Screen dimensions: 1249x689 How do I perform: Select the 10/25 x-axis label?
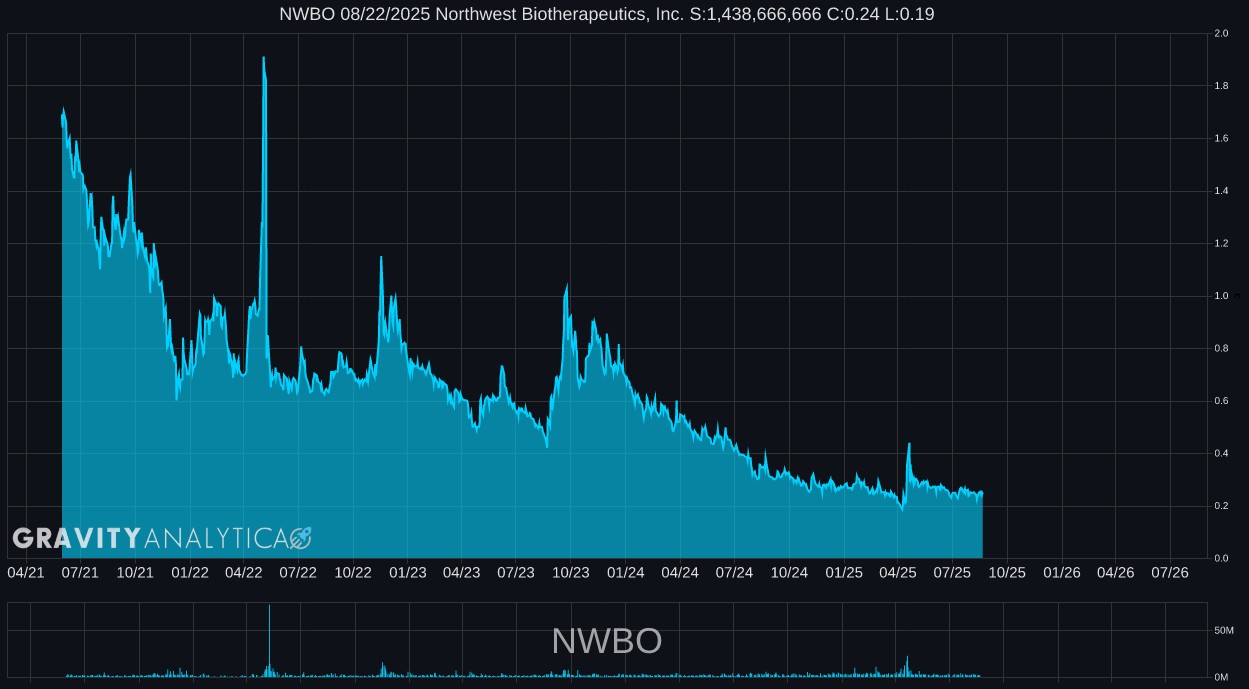tap(1007, 572)
